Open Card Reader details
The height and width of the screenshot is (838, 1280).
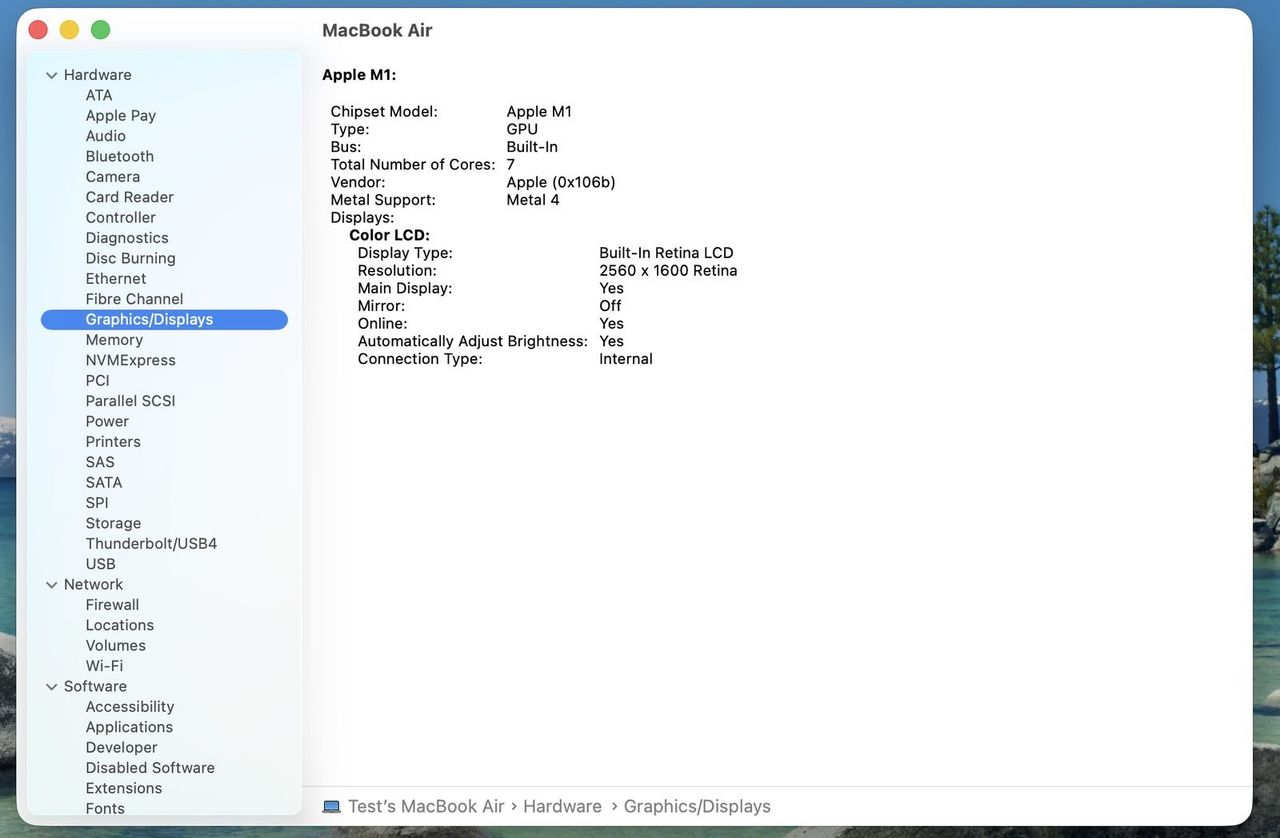pos(130,197)
